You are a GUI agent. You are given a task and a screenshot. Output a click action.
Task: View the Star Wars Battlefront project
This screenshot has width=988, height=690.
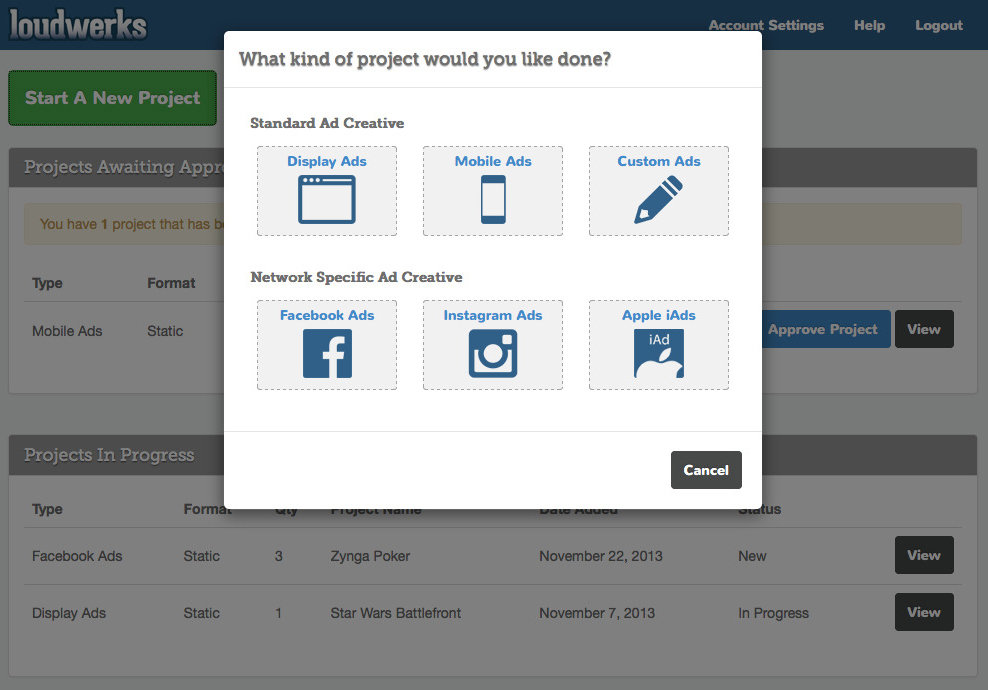924,612
